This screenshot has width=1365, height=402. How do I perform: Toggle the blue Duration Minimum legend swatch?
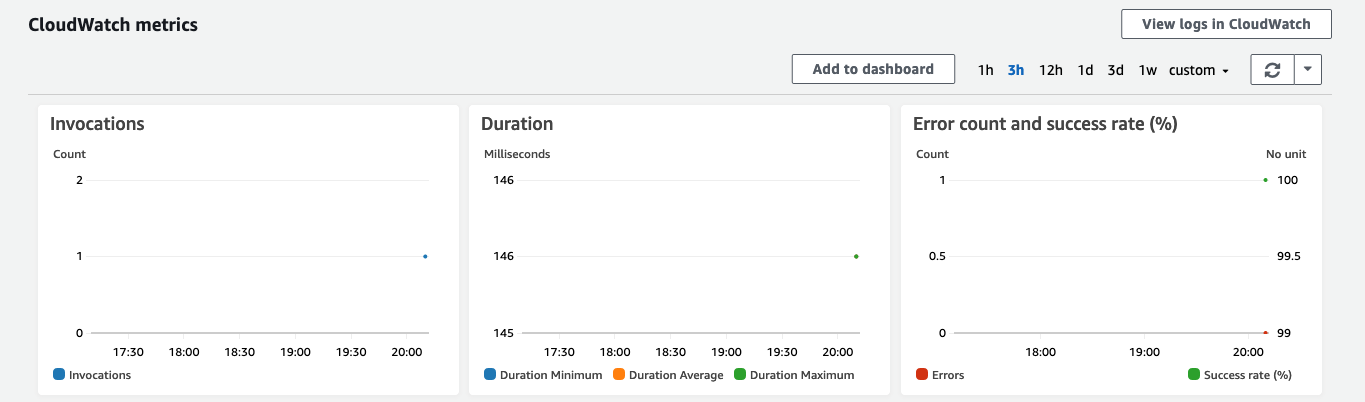coord(490,375)
